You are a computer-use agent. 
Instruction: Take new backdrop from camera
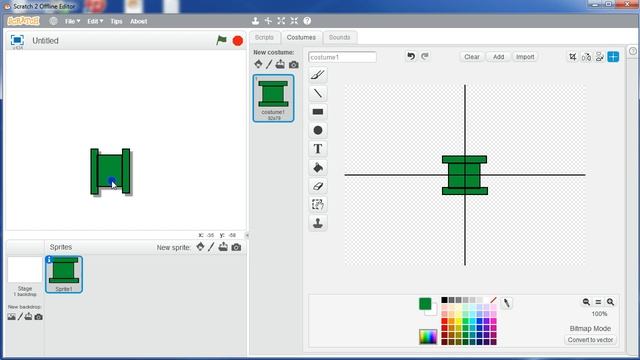(x=38, y=317)
